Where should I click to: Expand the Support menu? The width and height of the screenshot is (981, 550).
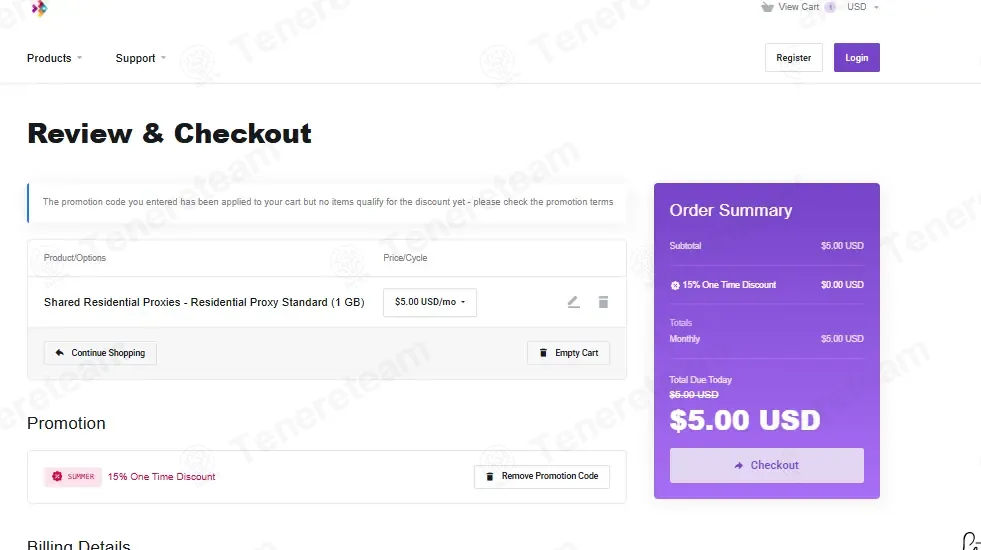pyautogui.click(x=141, y=58)
